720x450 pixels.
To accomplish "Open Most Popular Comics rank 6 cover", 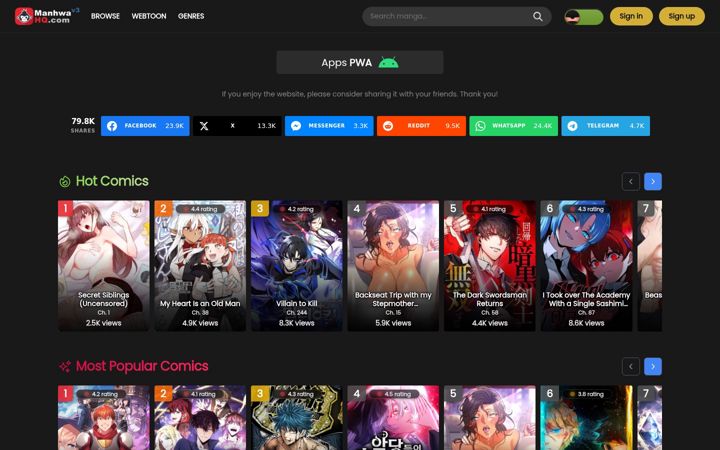I will pyautogui.click(x=586, y=417).
